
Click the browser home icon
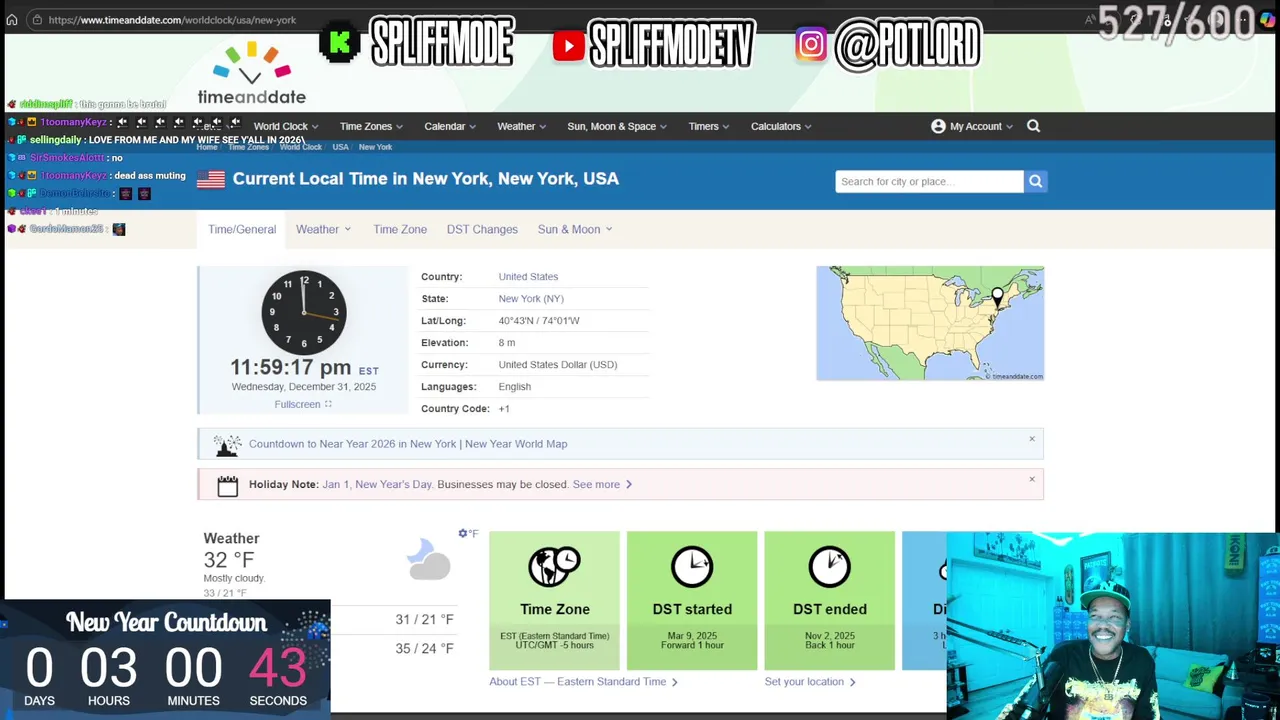[12, 20]
